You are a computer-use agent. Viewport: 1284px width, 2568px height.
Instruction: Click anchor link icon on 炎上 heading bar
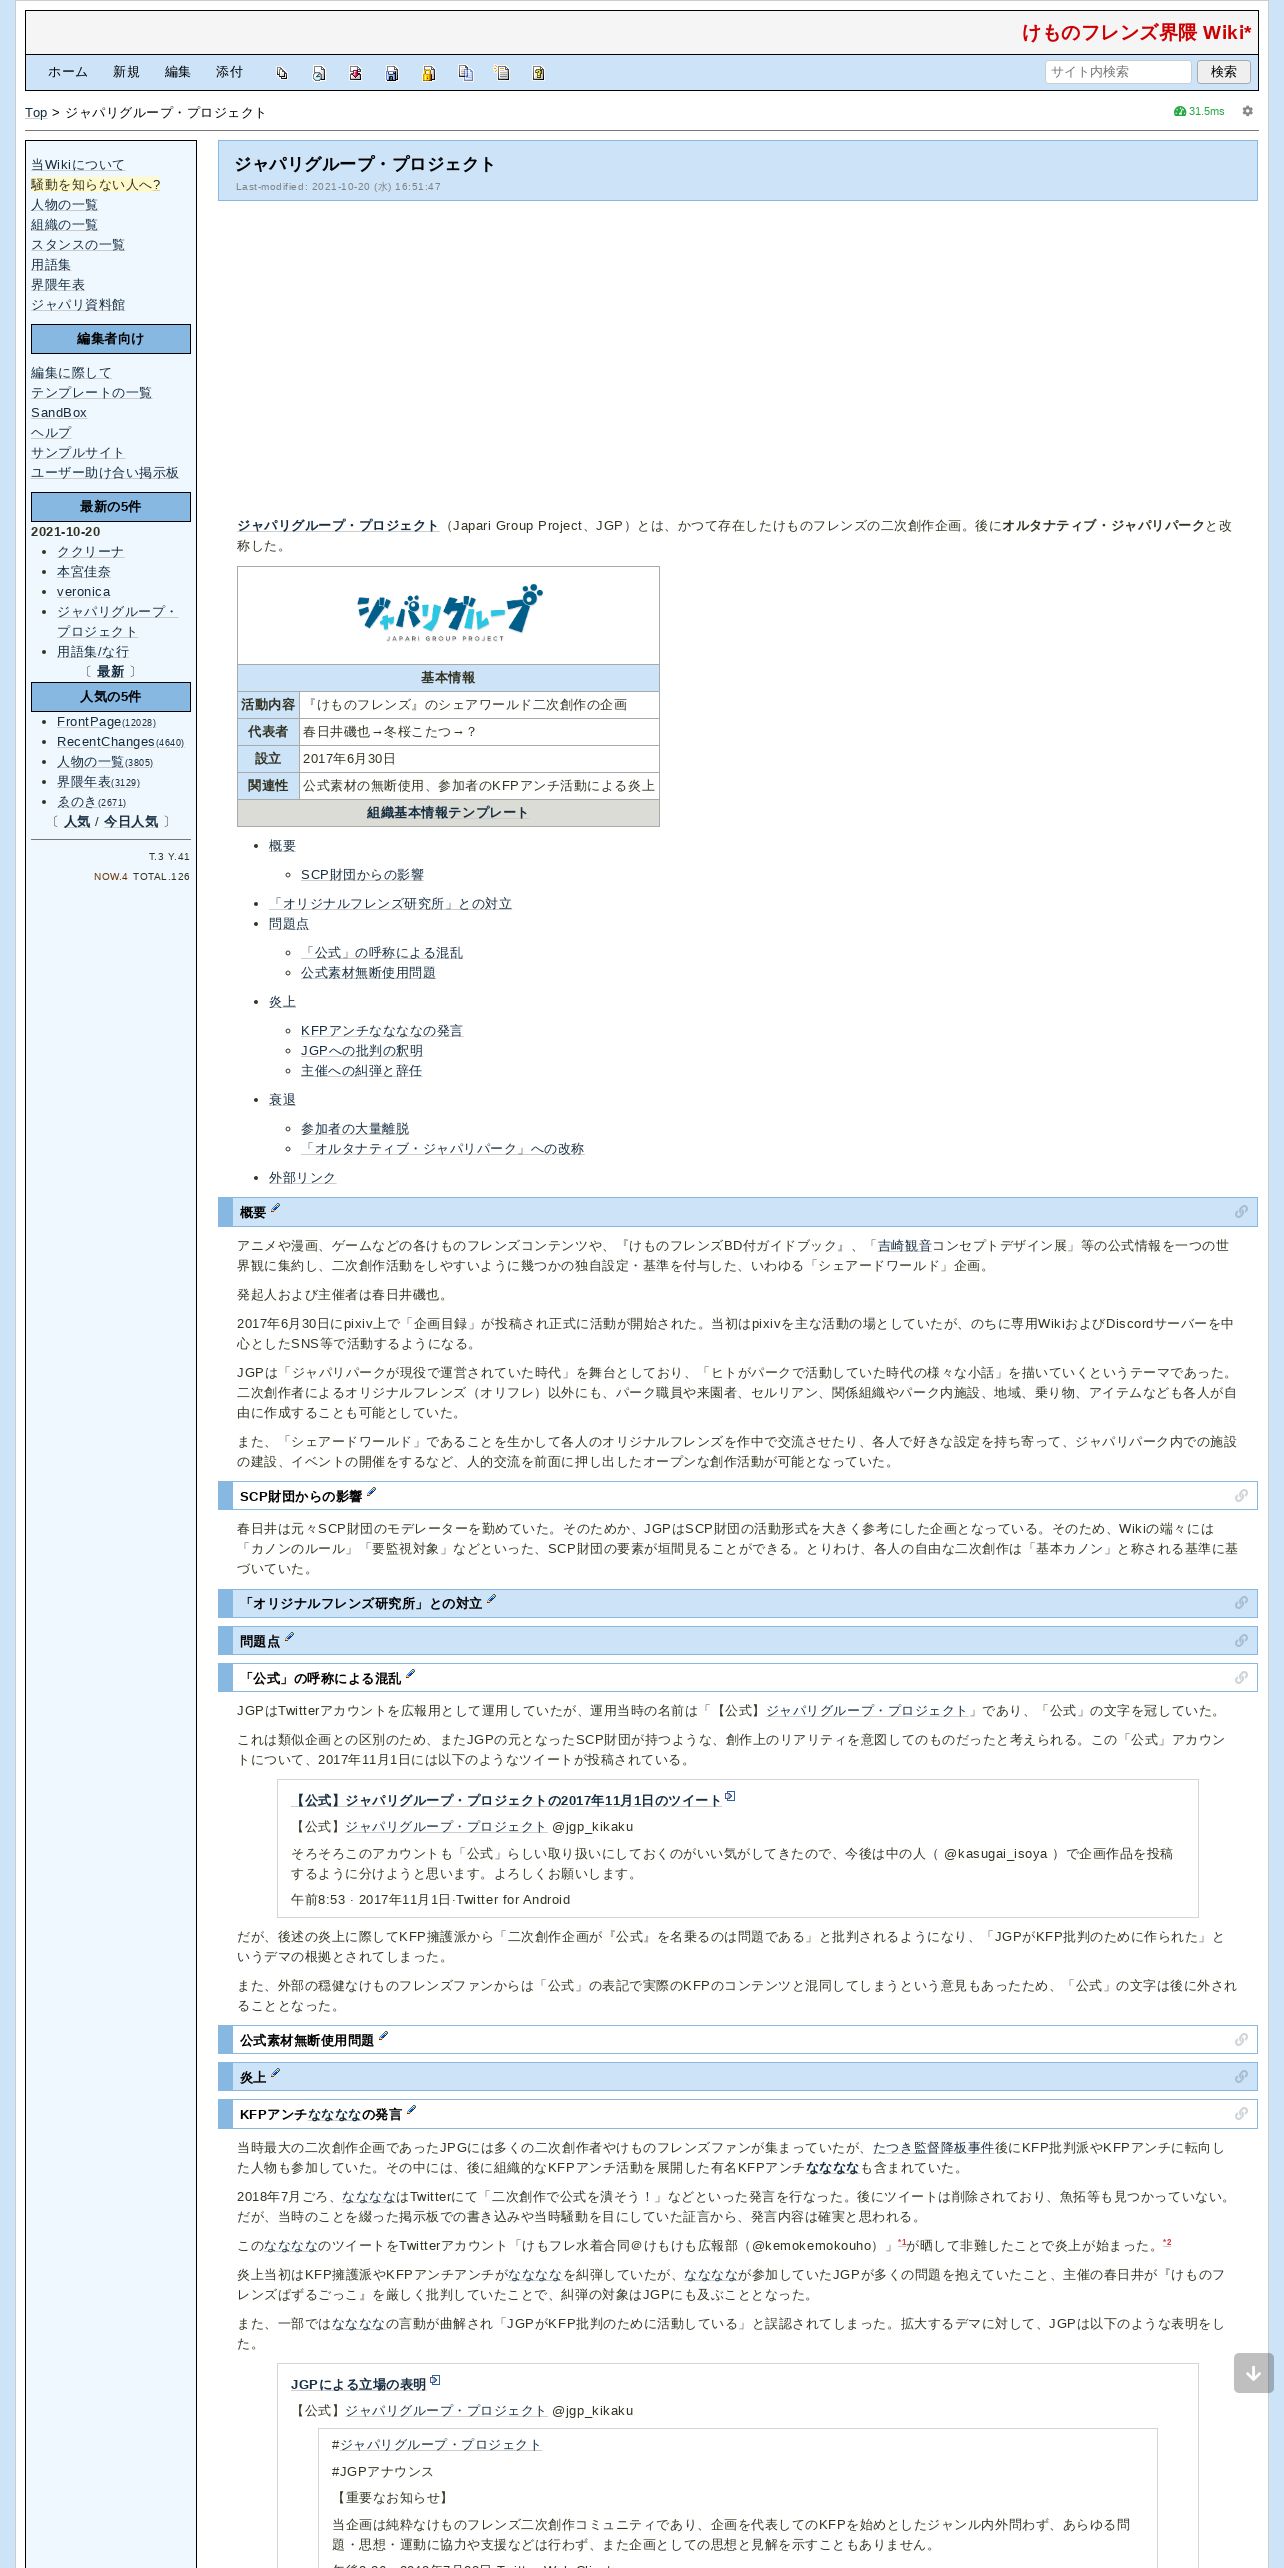pos(1241,2077)
